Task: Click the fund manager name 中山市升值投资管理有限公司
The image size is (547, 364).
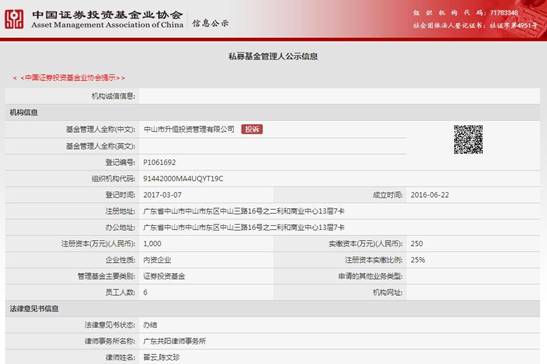Action: click(x=189, y=129)
